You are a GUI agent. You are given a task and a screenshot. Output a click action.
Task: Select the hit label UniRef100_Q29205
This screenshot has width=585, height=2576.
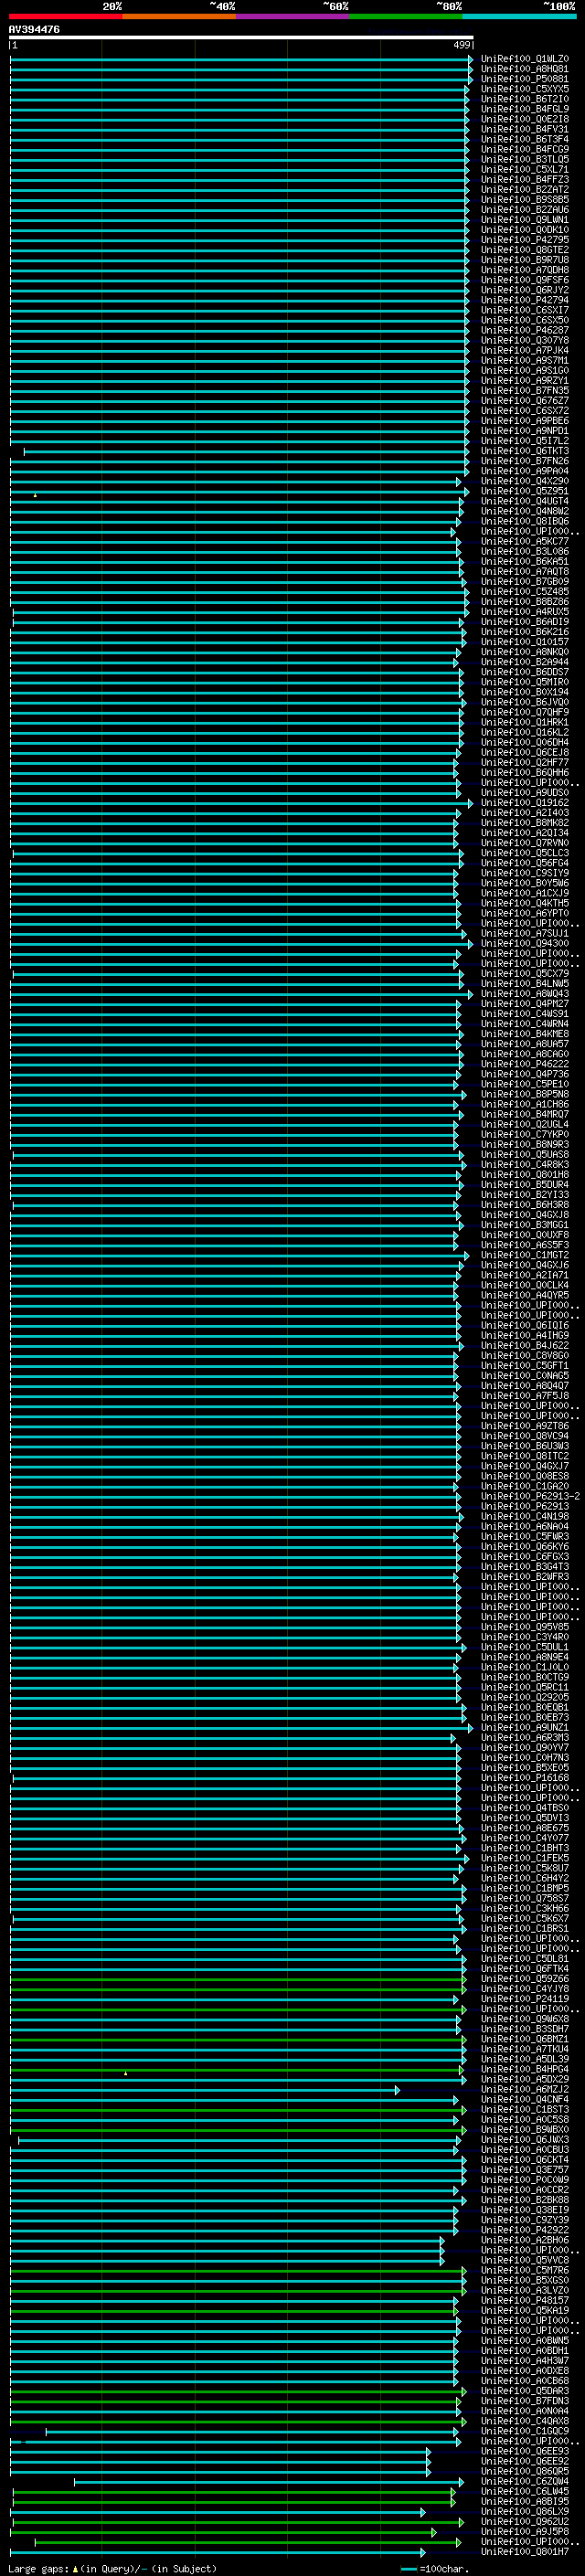point(525,1697)
